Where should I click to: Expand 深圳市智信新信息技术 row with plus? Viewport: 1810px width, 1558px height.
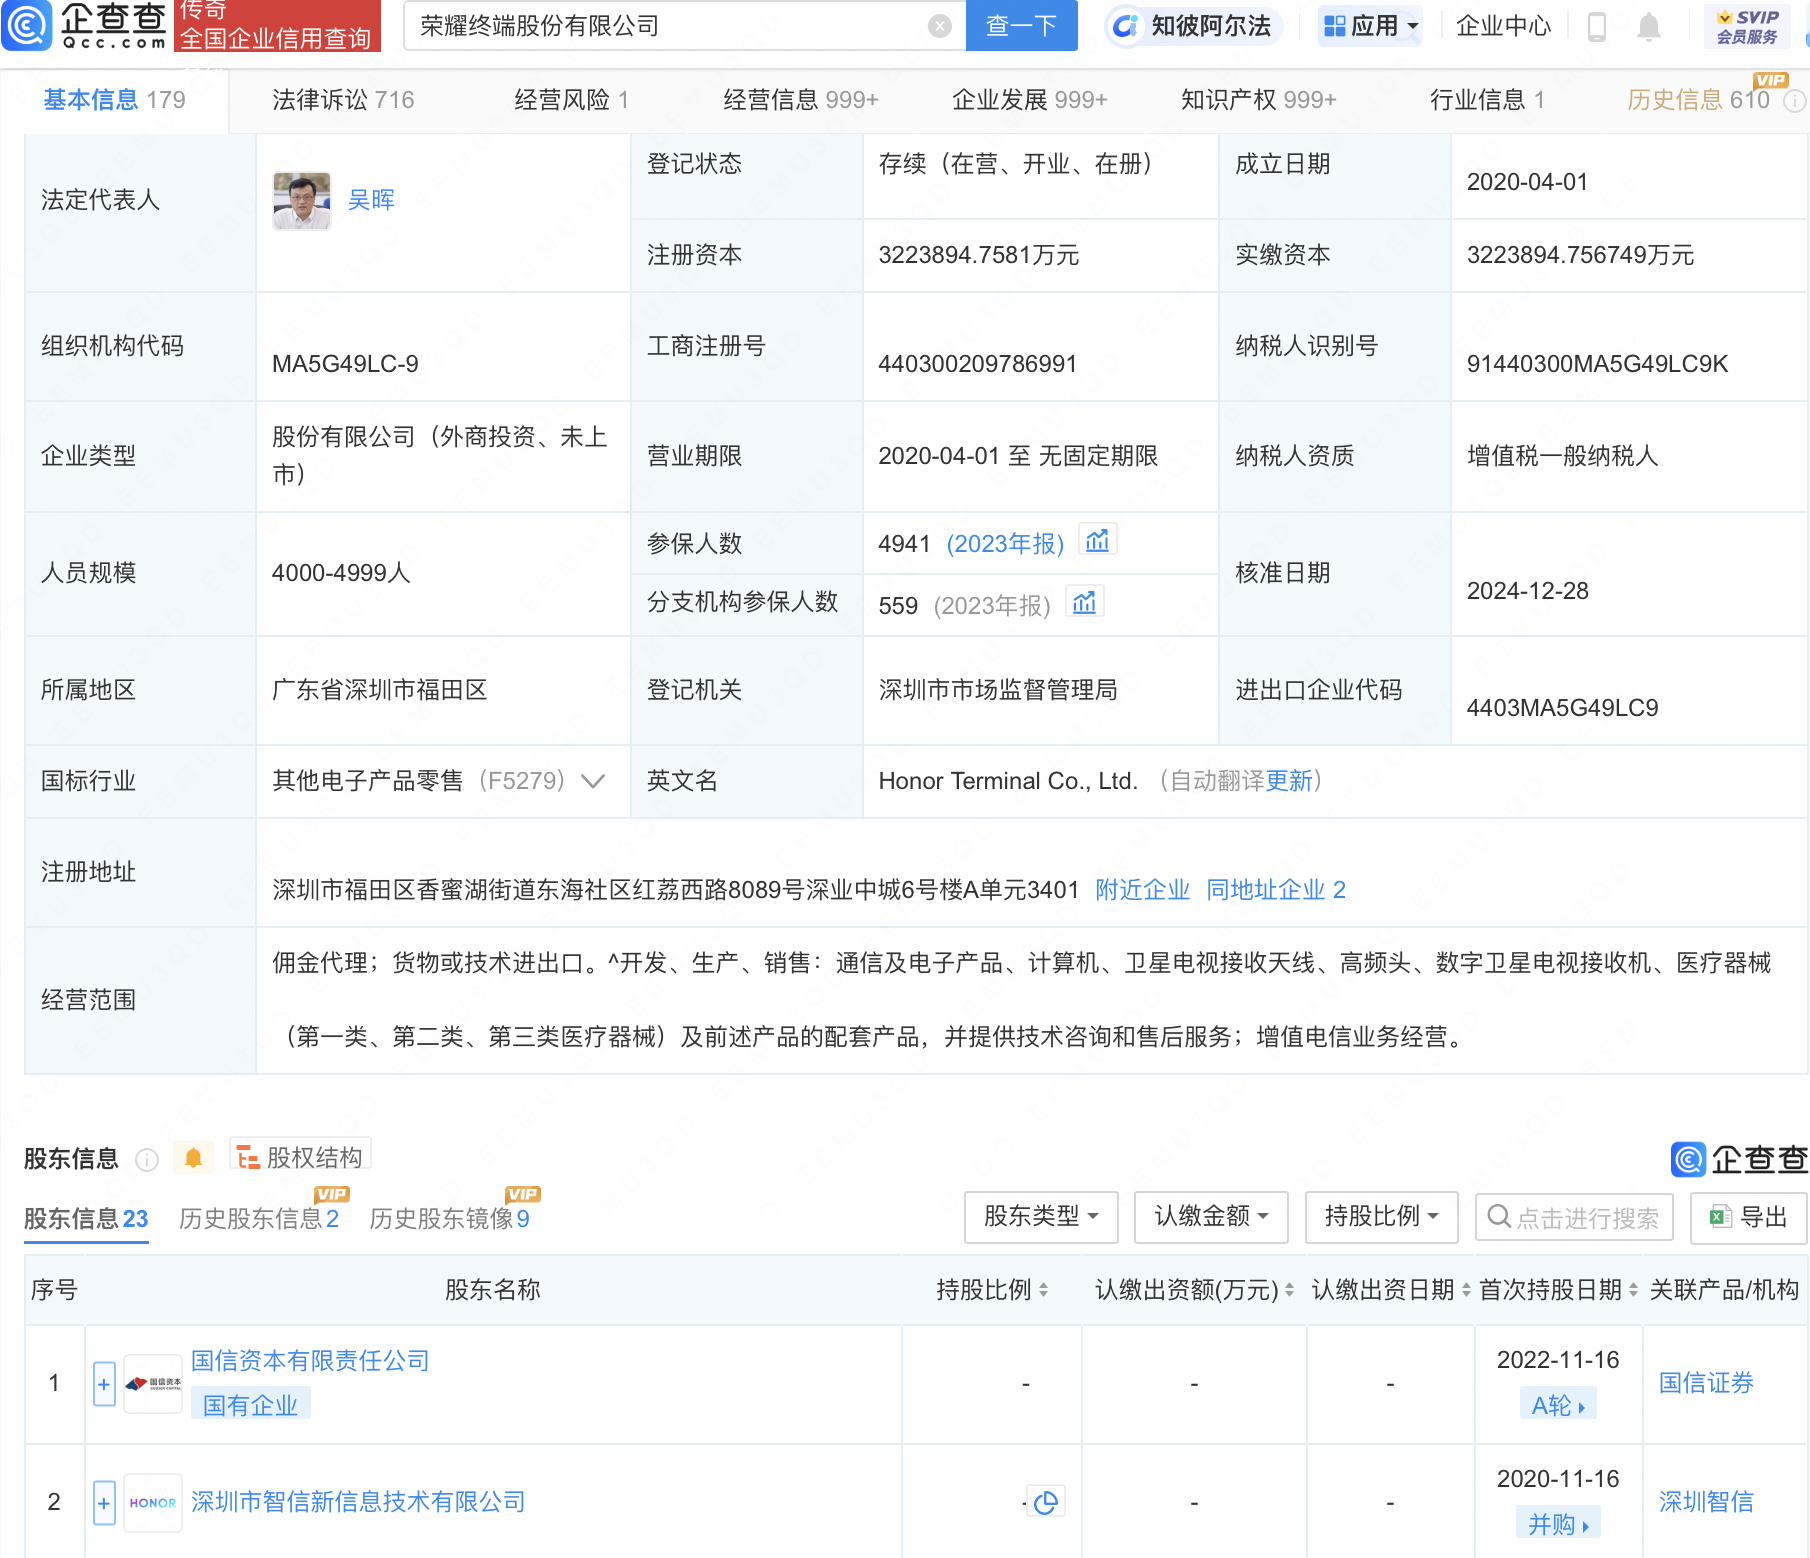104,1502
